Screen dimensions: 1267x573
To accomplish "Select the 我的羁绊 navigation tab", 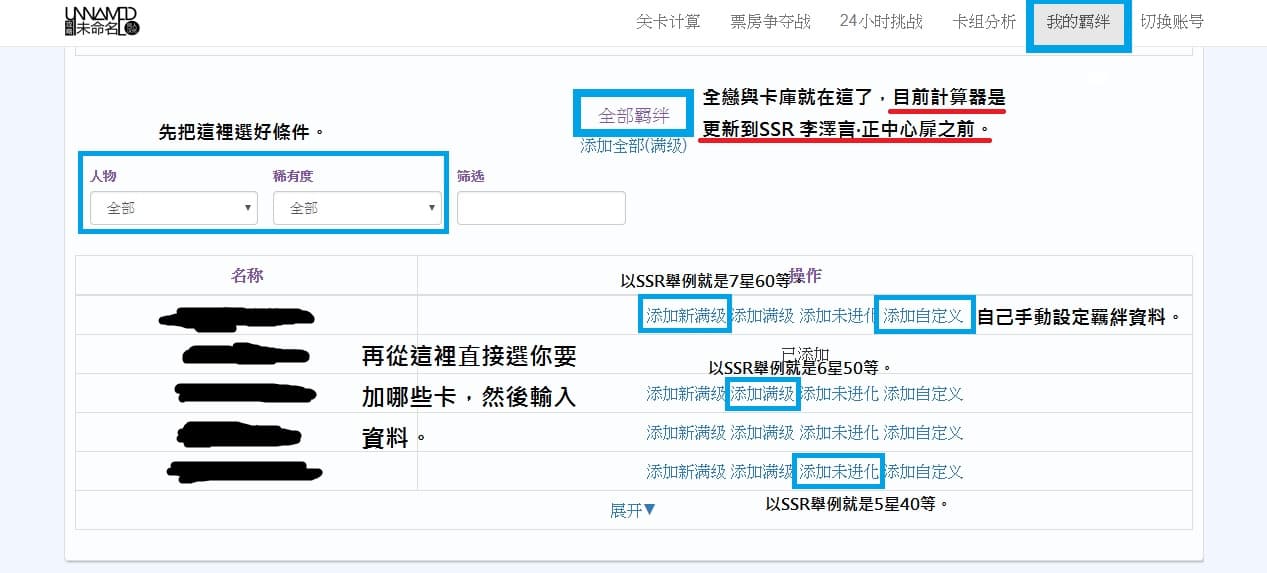I will point(1078,22).
